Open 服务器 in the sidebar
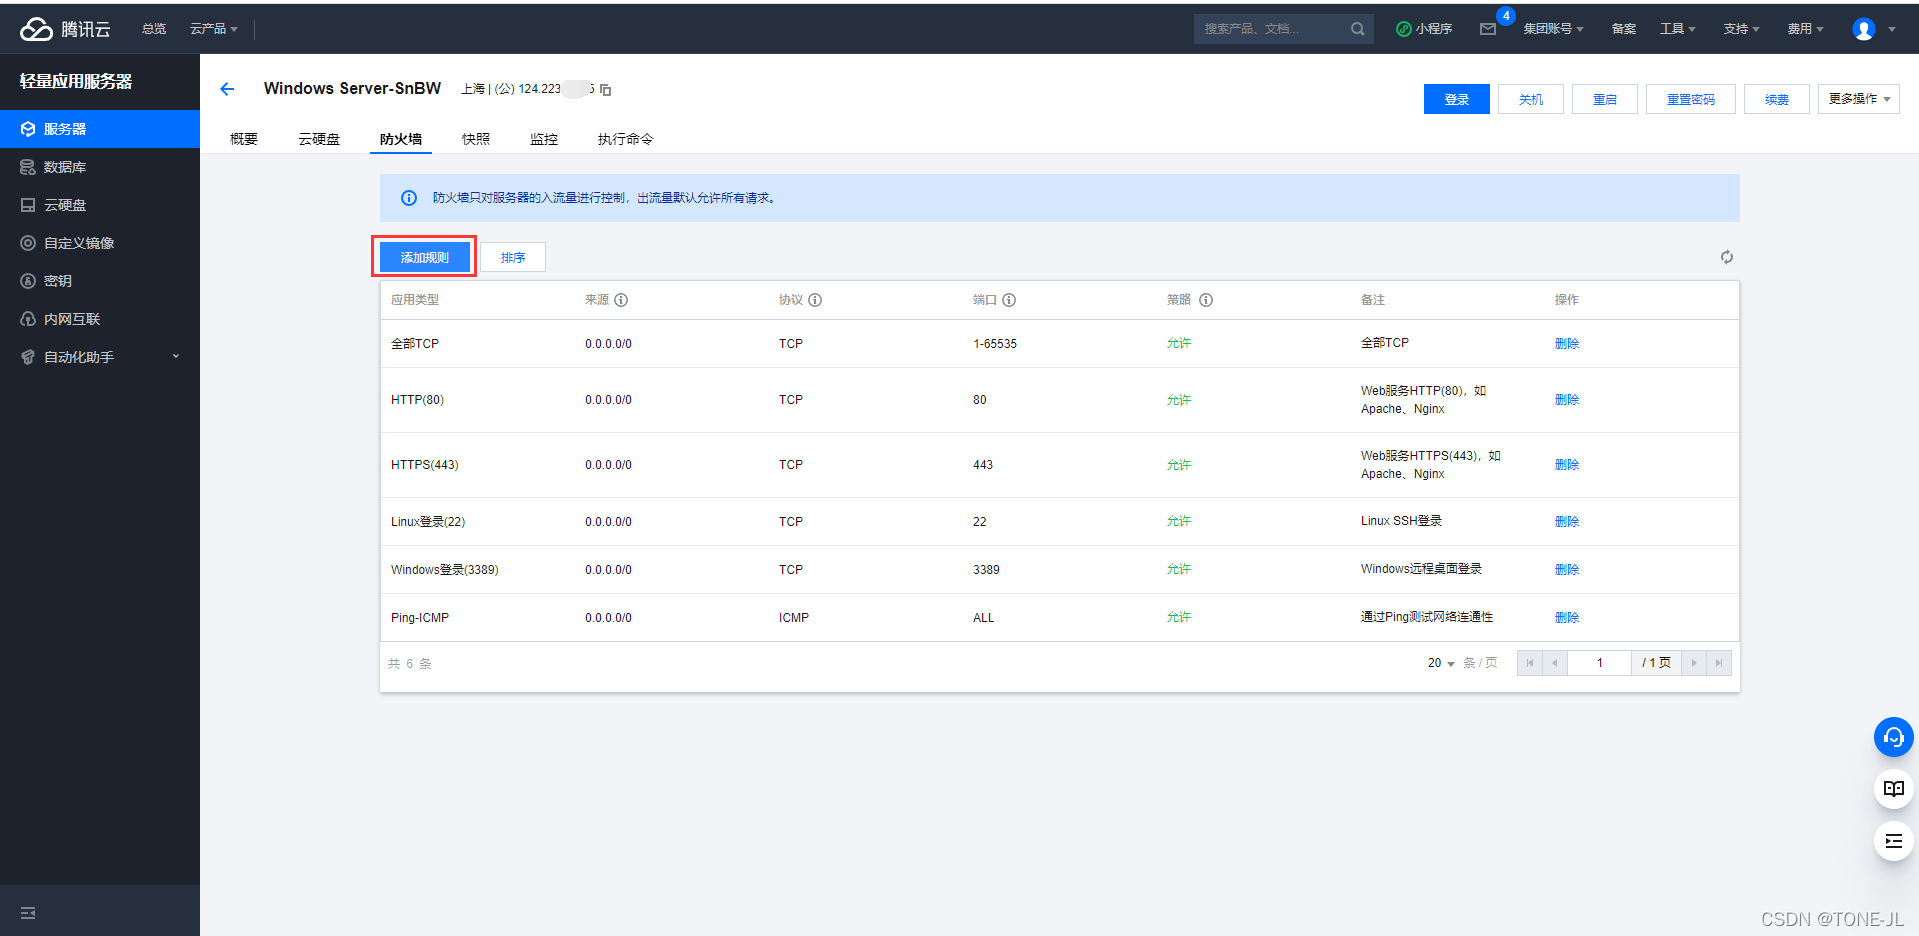 [x=100, y=129]
